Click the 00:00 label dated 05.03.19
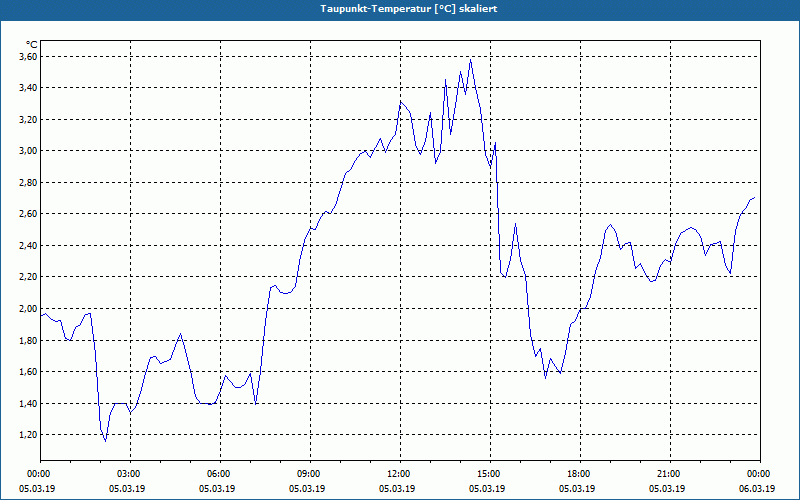Viewport: 800px width, 500px height. click(40, 474)
